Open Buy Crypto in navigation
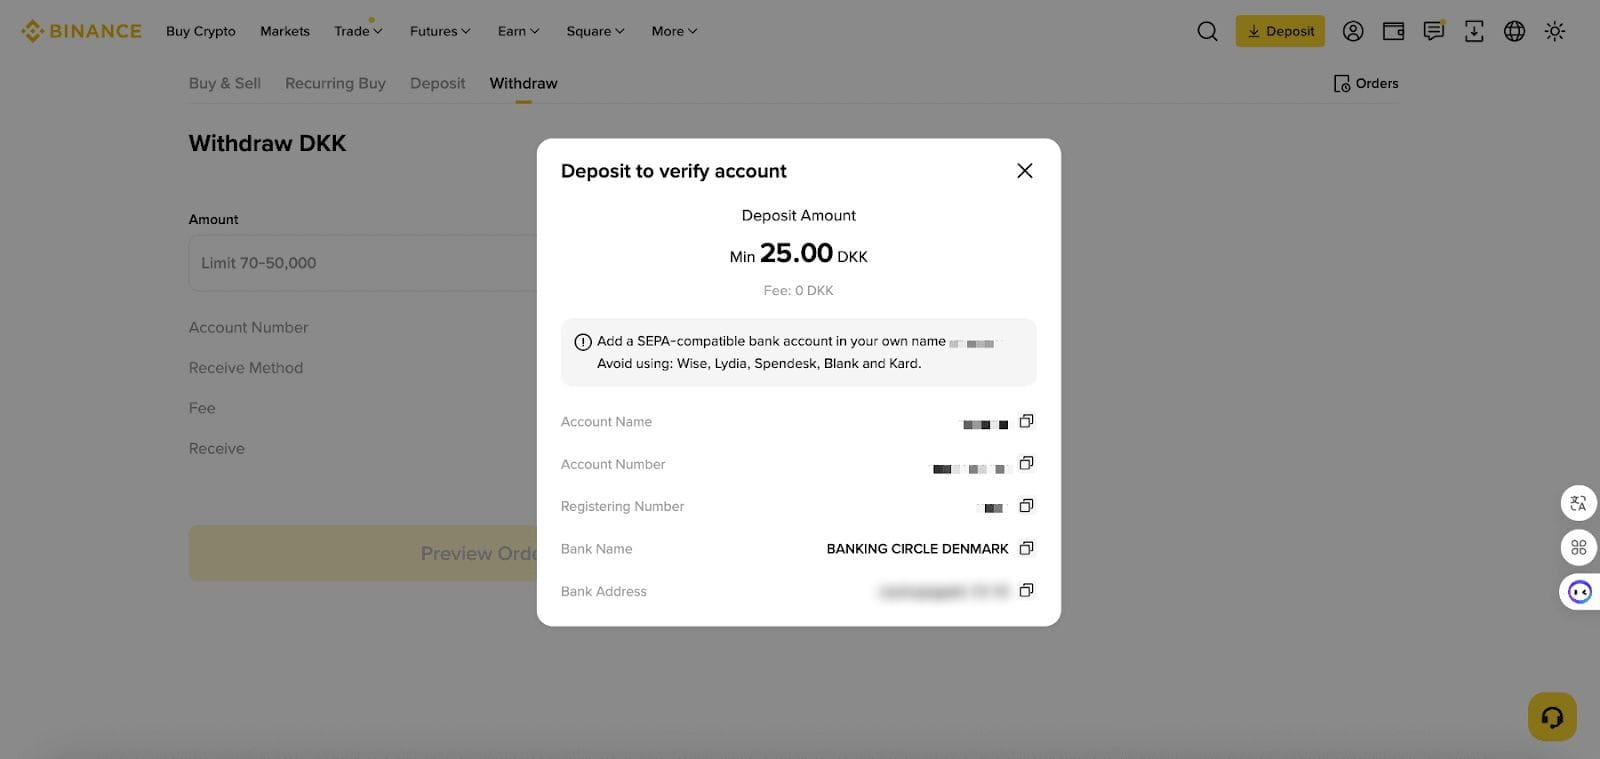The height and width of the screenshot is (759, 1600). (x=201, y=31)
